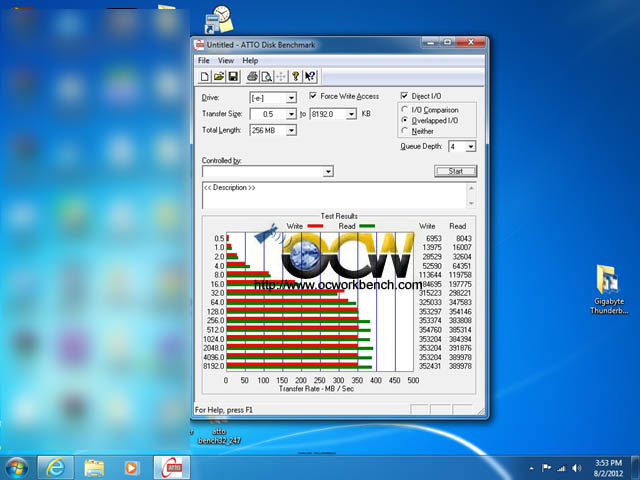This screenshot has height=480, width=640.
Task: Toggle the Direct I/O checkbox
Action: (404, 96)
